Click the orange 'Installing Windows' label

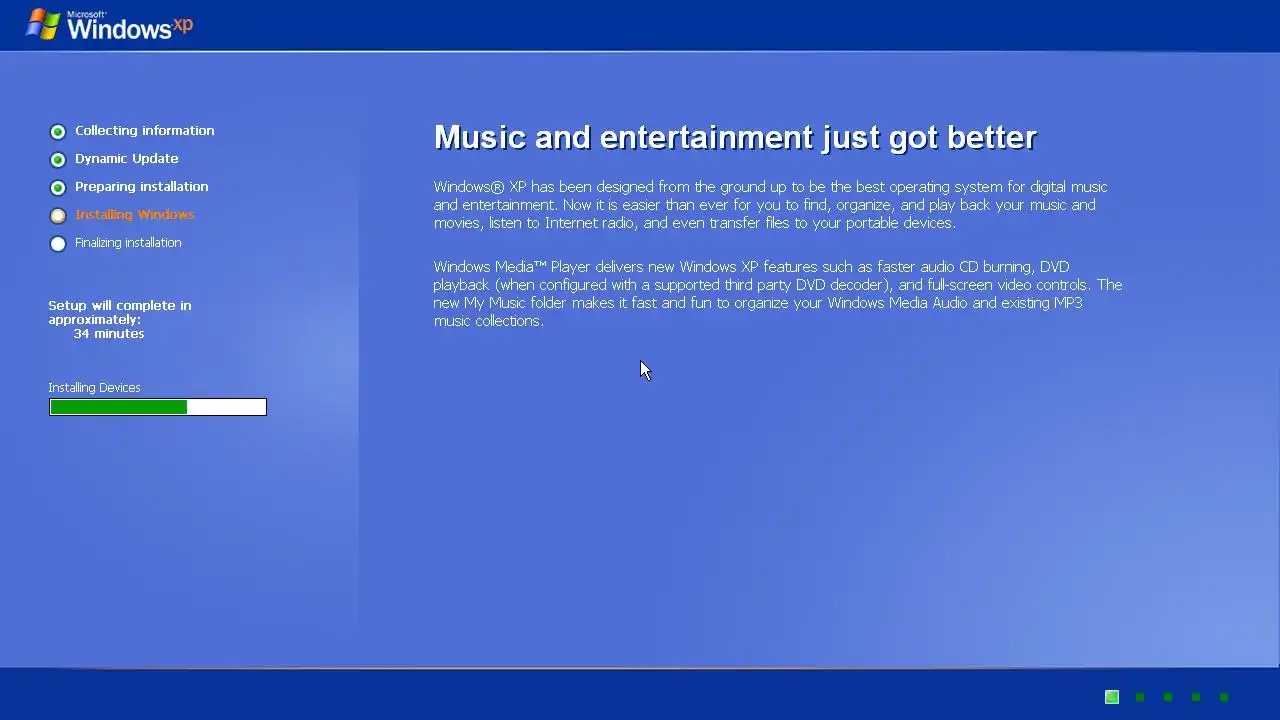point(135,215)
